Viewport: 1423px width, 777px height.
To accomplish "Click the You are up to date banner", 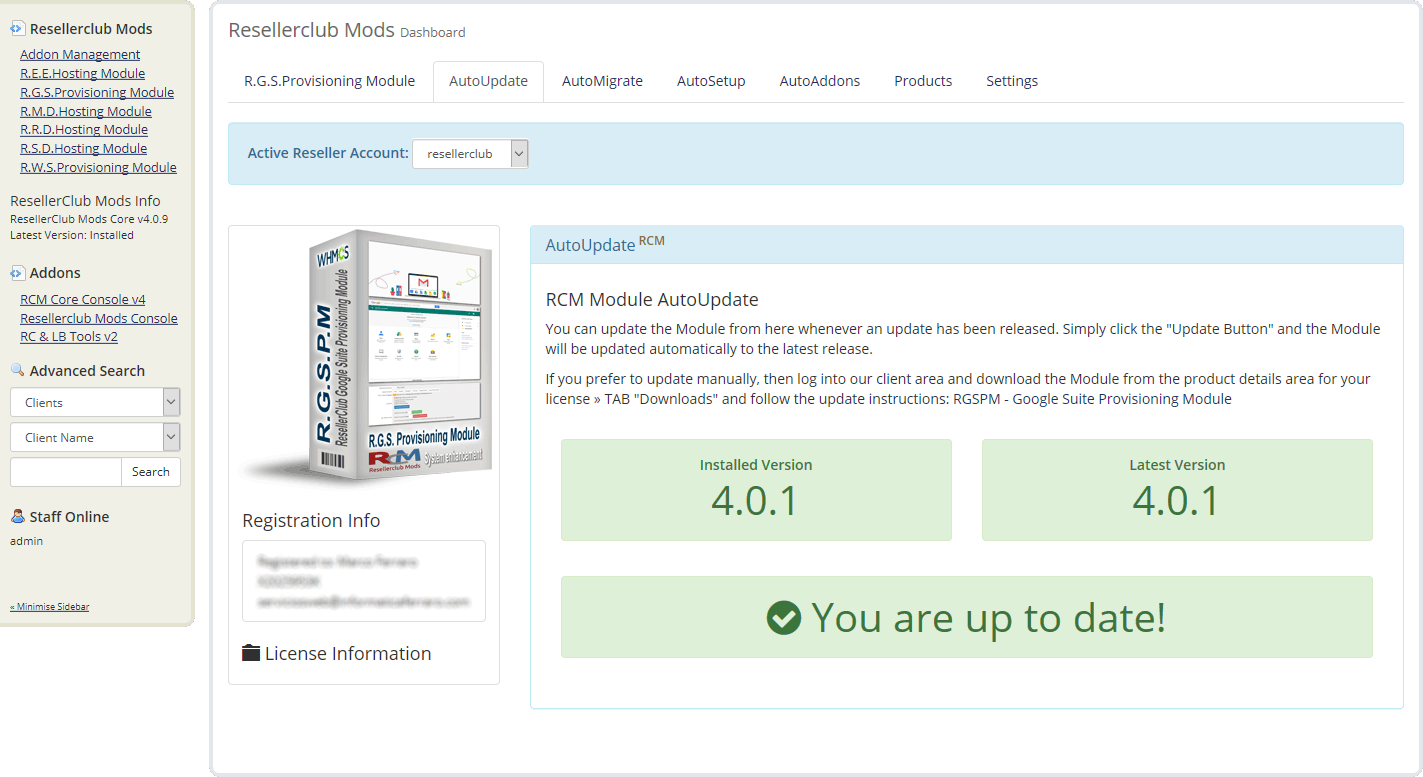I will pyautogui.click(x=967, y=617).
